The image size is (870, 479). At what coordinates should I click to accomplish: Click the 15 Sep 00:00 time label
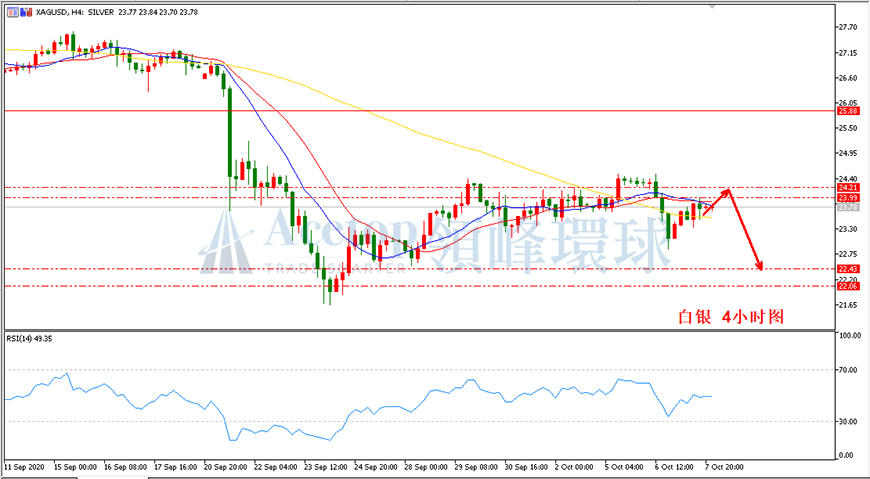click(x=75, y=467)
